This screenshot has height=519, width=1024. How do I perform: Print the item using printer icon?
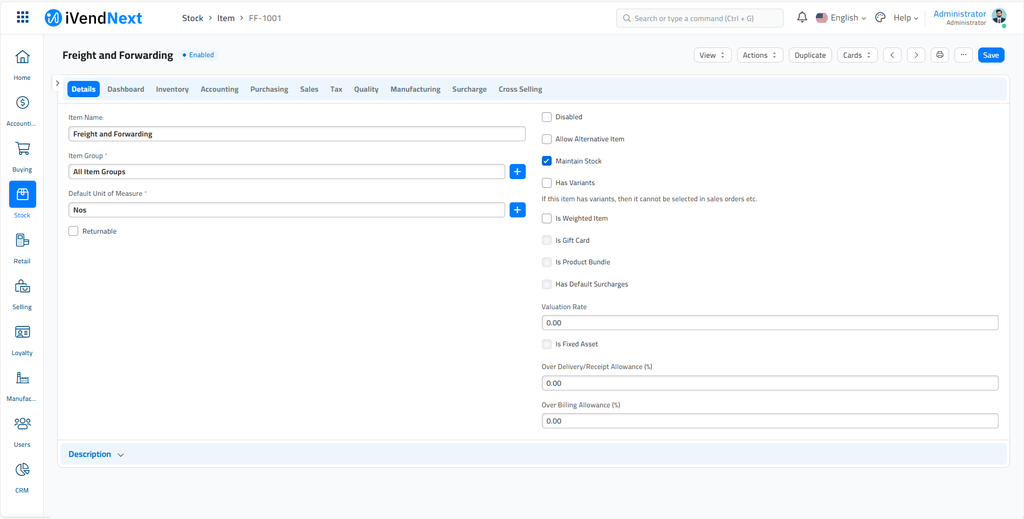tap(939, 55)
